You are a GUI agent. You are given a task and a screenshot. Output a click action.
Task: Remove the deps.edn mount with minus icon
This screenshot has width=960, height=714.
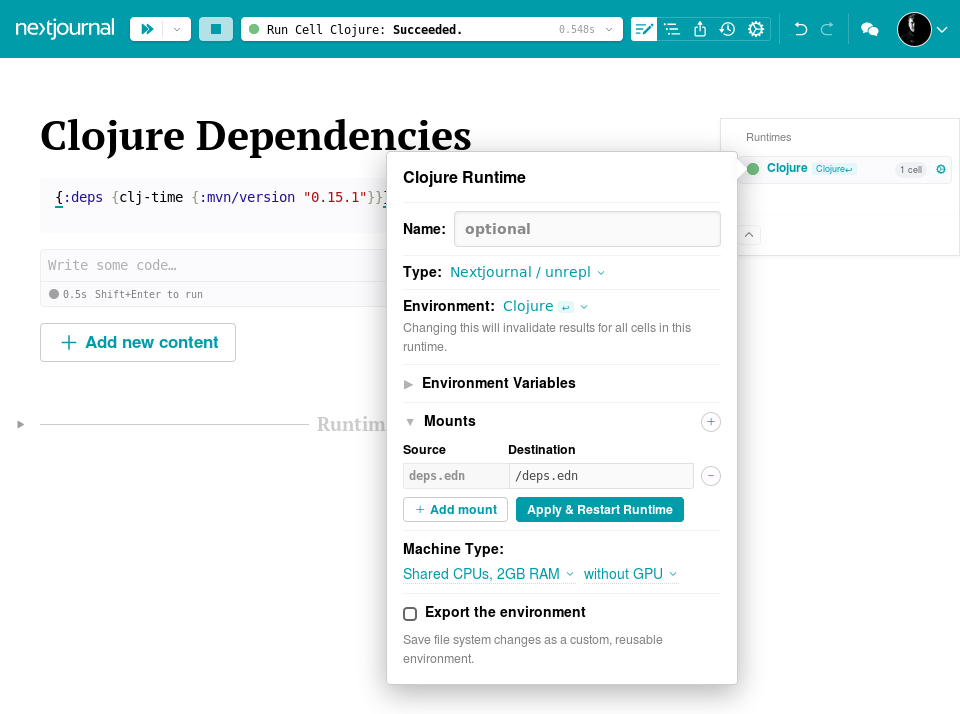pos(710,476)
